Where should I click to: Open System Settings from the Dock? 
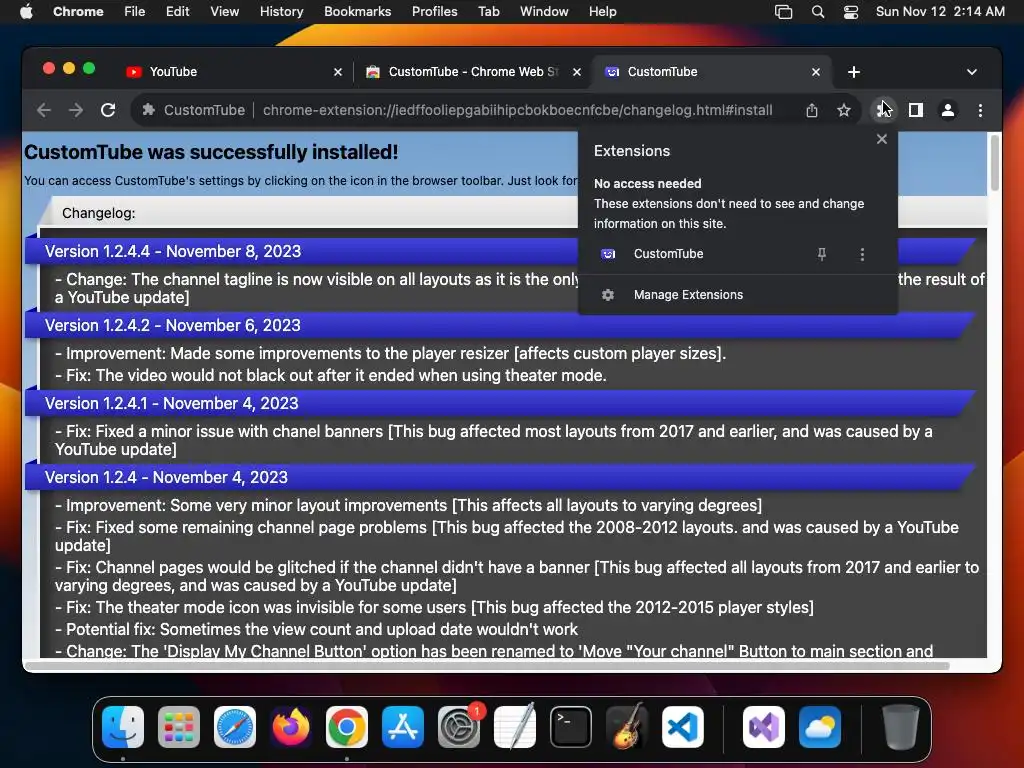pos(459,727)
